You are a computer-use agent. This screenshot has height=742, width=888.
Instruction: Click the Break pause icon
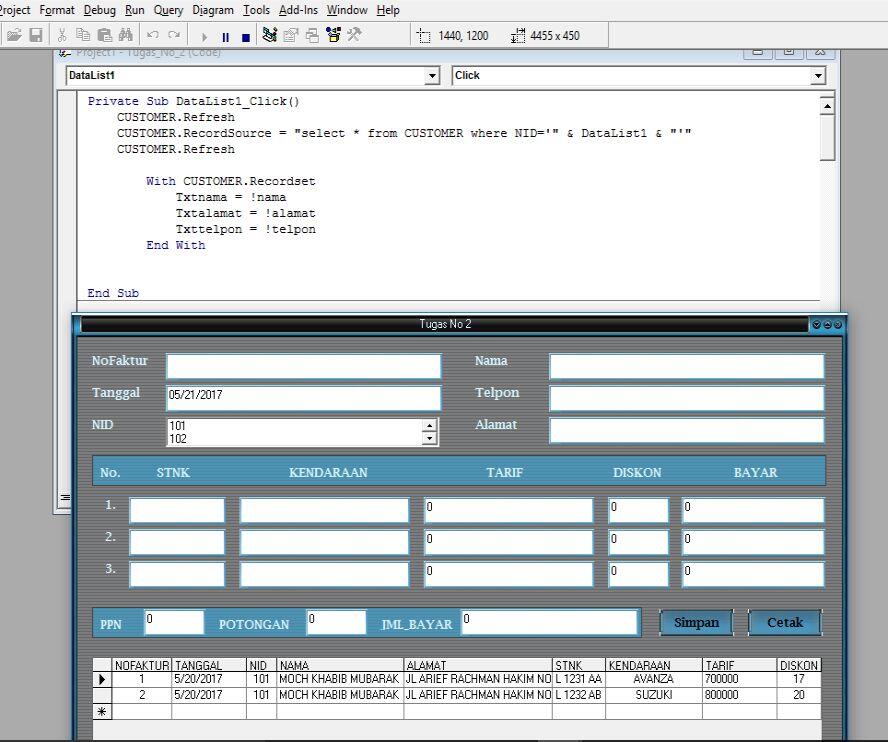click(x=225, y=37)
